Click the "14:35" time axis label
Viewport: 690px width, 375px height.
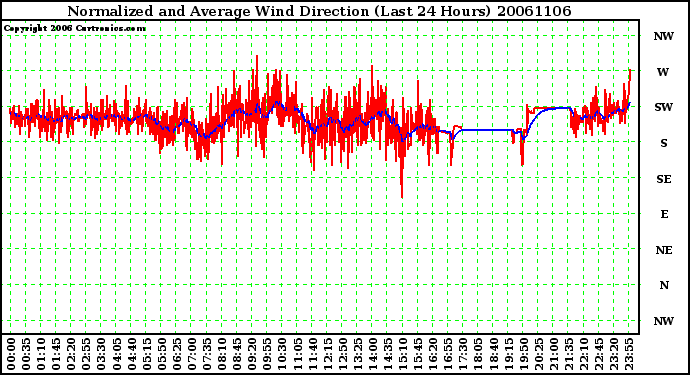(x=388, y=354)
